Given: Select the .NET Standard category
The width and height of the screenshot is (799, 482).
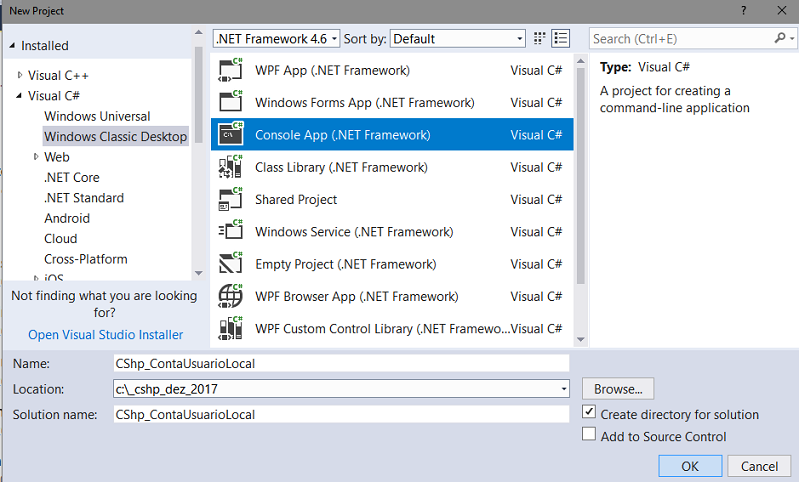Looking at the screenshot, I should 84,198.
